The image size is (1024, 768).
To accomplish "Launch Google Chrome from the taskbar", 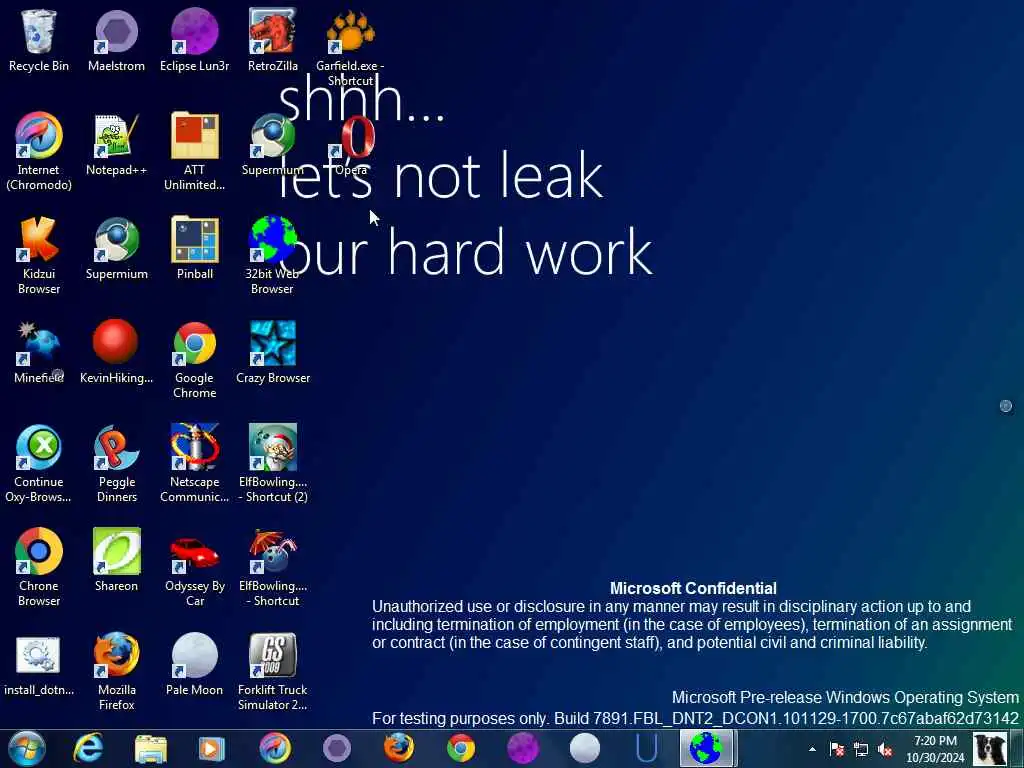I will [x=460, y=748].
